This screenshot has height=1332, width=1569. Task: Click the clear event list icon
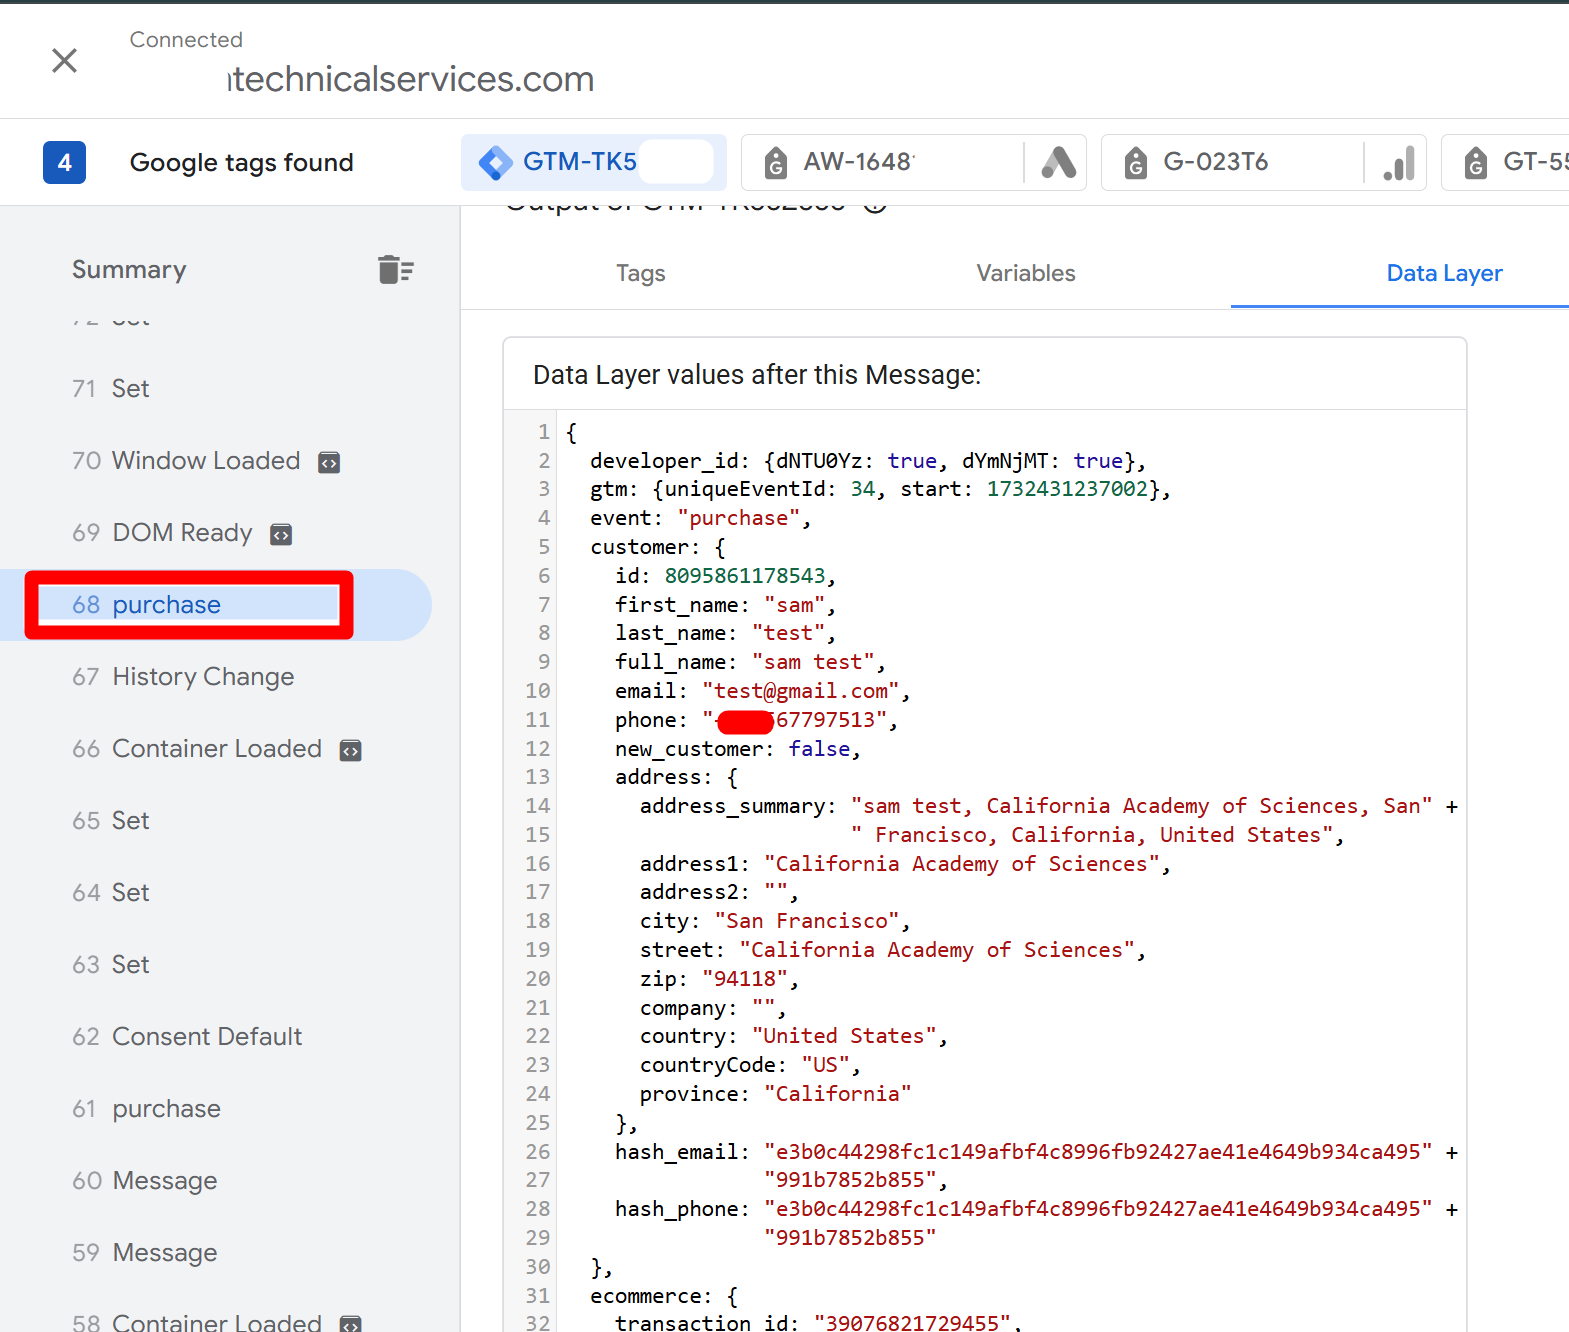click(x=396, y=270)
